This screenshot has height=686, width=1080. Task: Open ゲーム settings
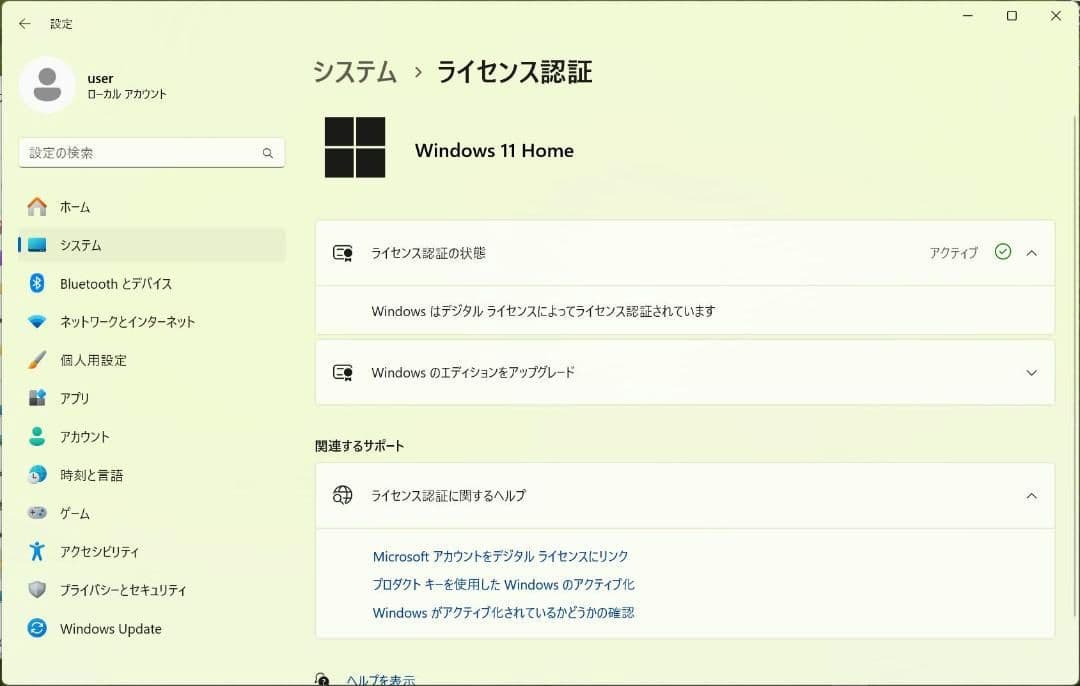point(152,513)
